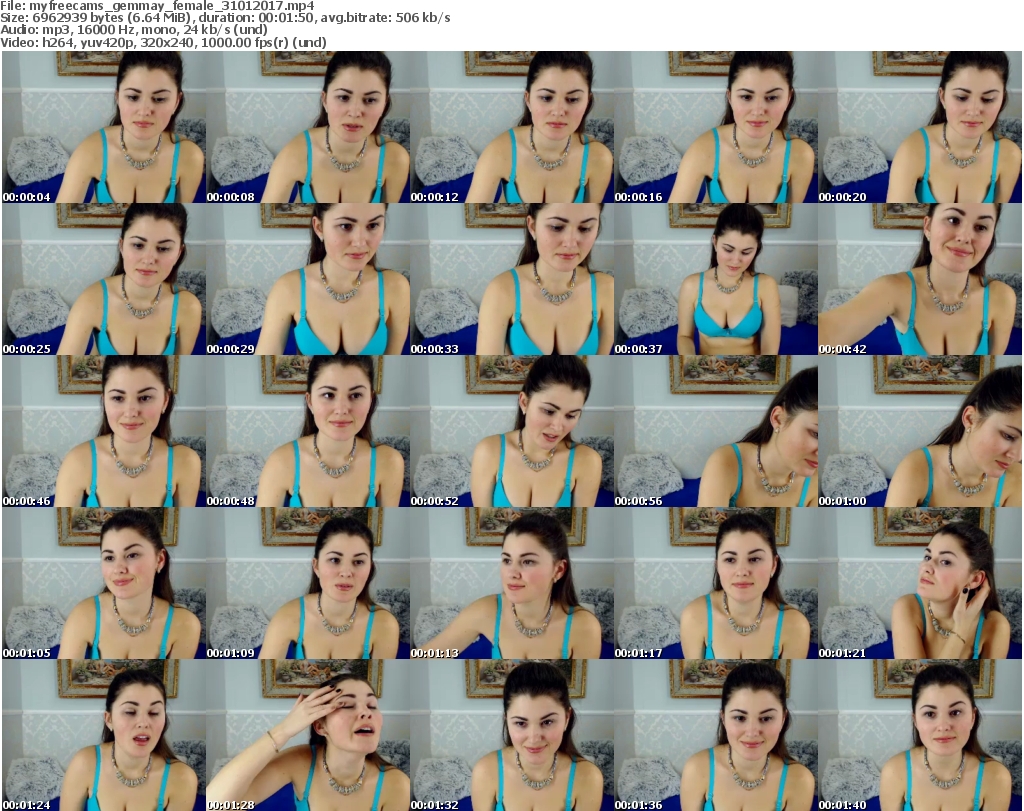The height and width of the screenshot is (811, 1024).
Task: Select the frame stamped 00:00:16
Action: pyautogui.click(x=716, y=127)
